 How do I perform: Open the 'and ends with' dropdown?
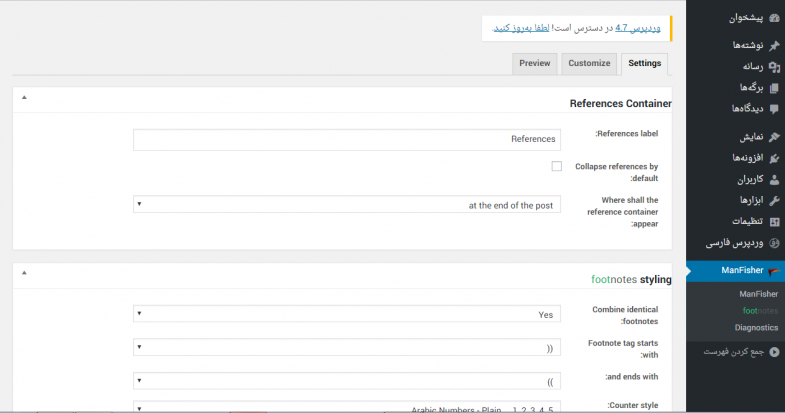pos(346,381)
